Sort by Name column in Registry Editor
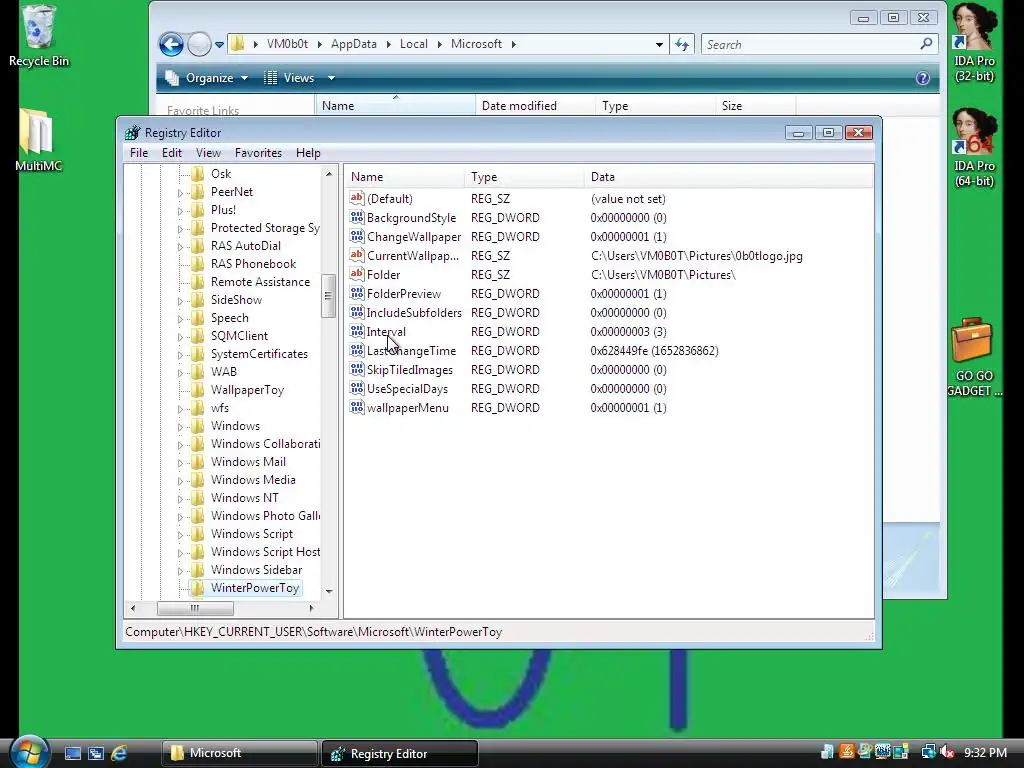Image resolution: width=1024 pixels, height=768 pixels. tap(404, 177)
